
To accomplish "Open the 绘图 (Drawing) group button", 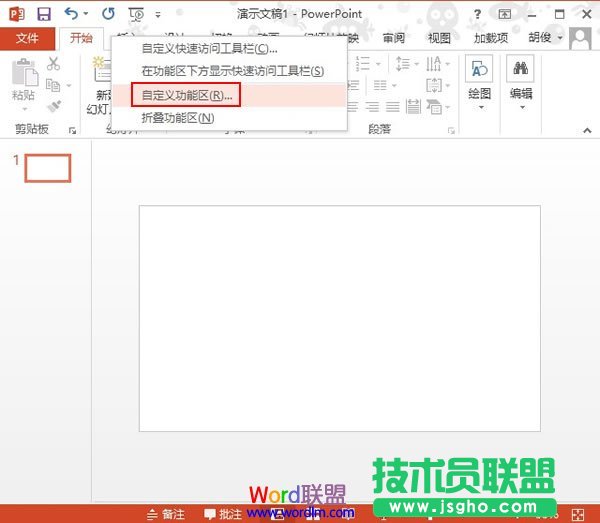I will [479, 80].
